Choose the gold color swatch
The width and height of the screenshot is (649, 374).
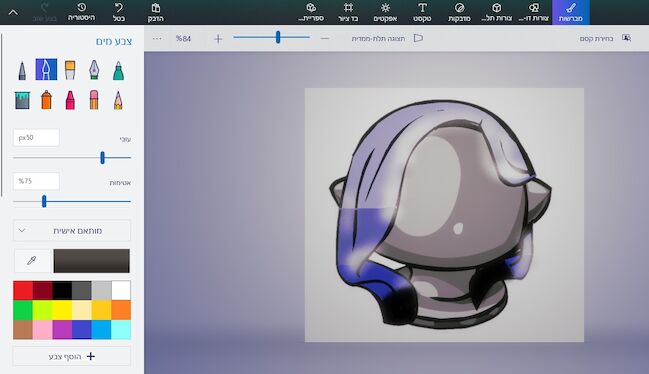pos(101,310)
